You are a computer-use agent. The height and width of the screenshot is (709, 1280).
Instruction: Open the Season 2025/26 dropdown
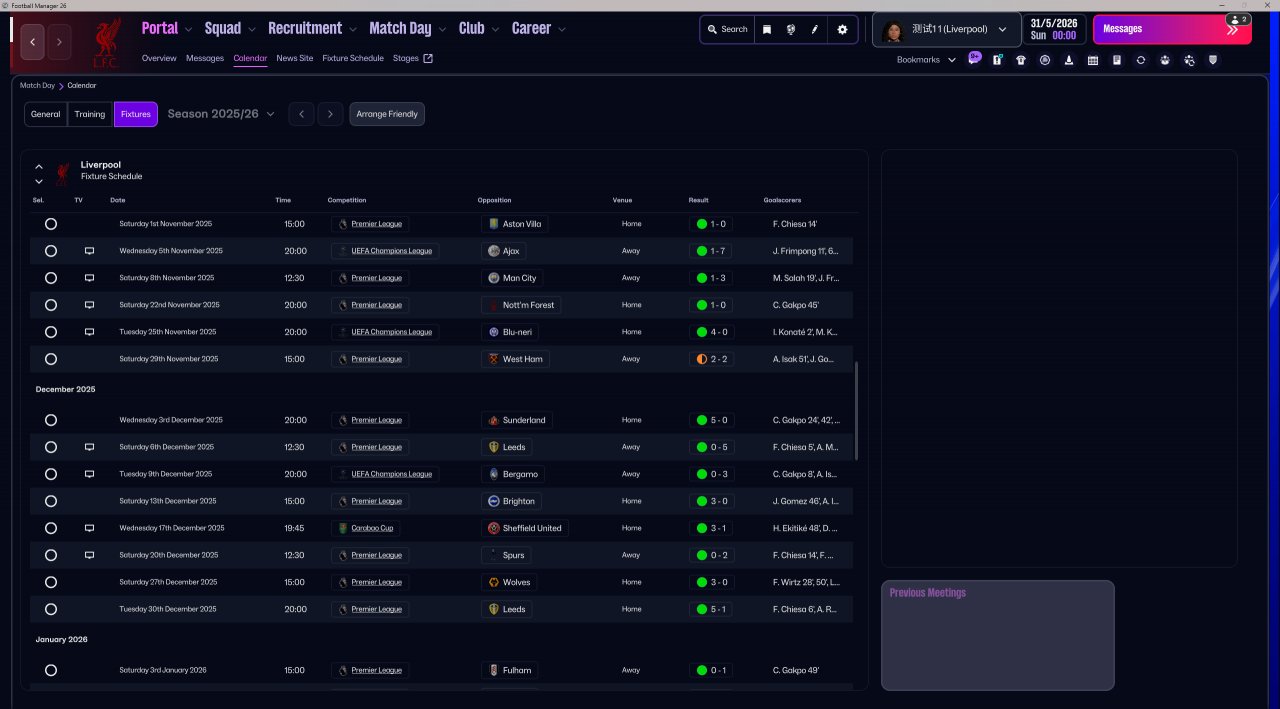point(221,114)
